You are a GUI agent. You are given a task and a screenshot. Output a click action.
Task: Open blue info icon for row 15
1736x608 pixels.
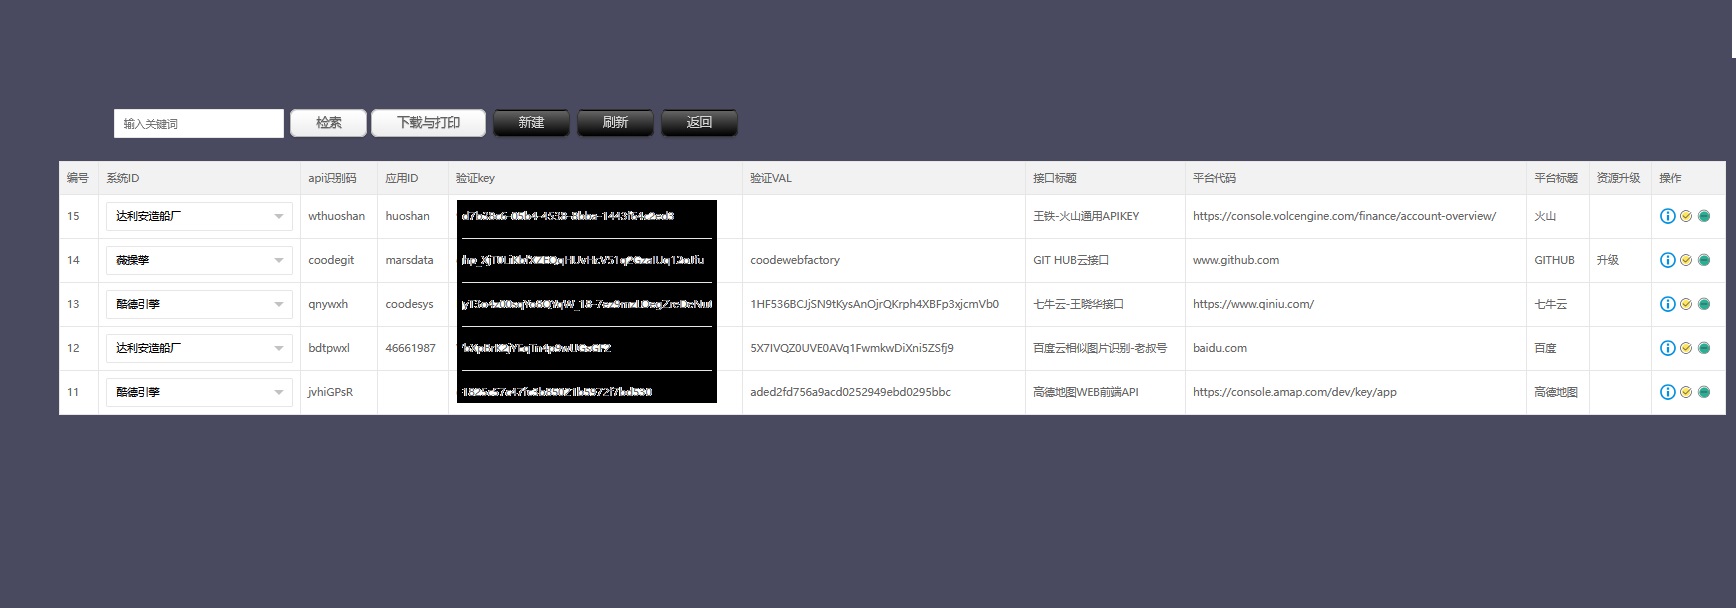(x=1667, y=216)
